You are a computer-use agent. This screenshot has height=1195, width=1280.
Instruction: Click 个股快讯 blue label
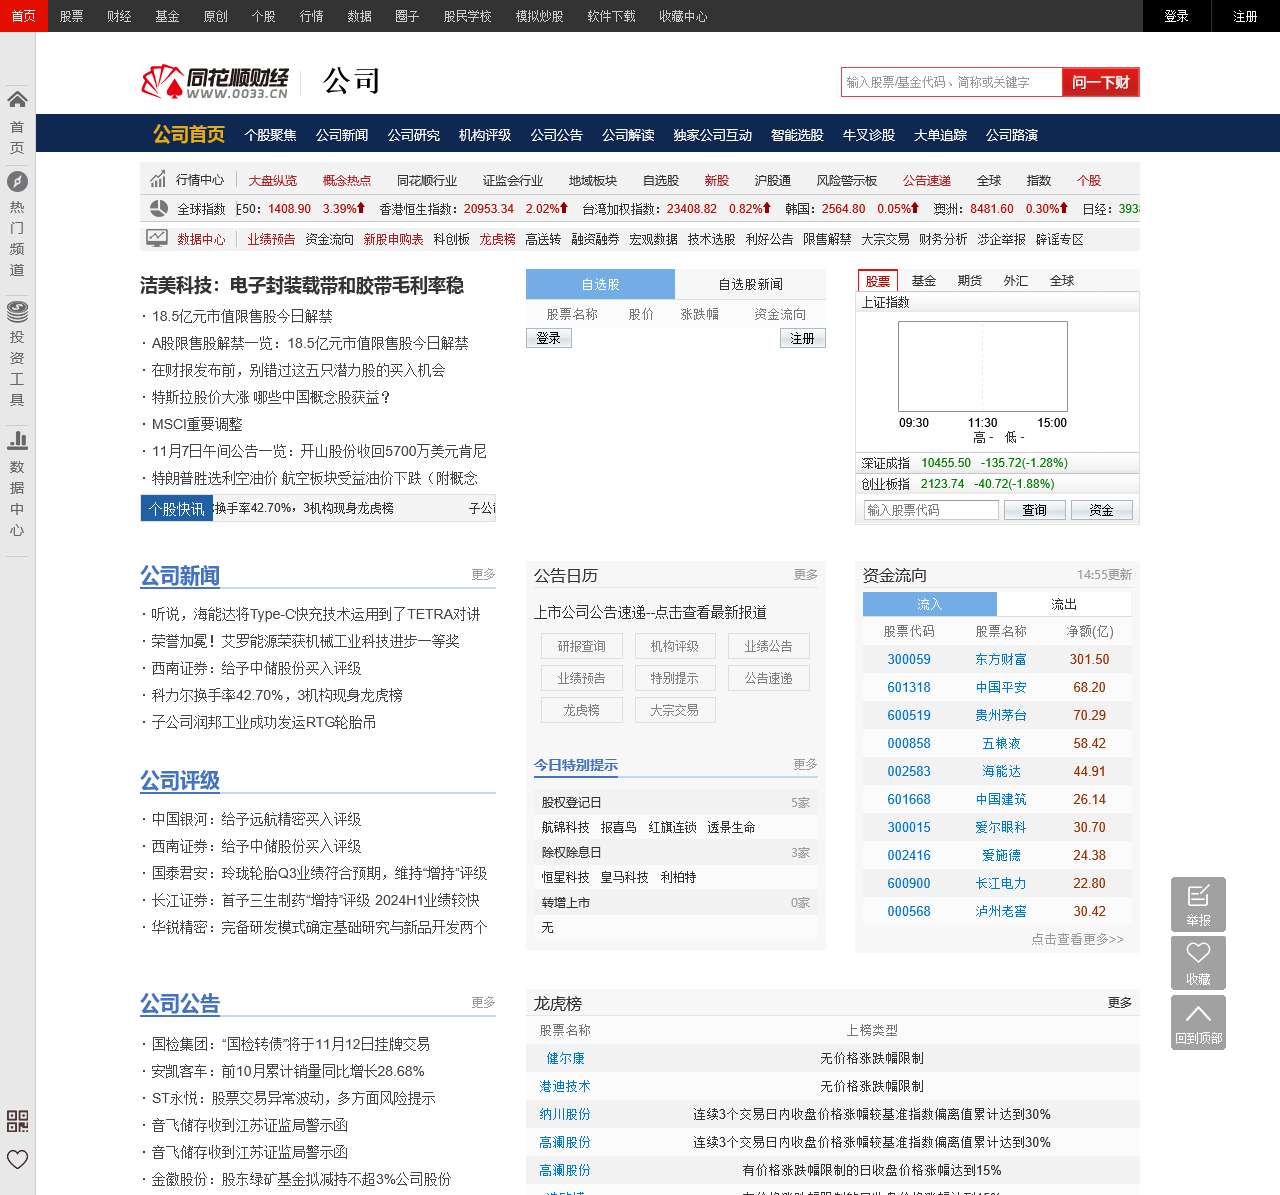(176, 508)
